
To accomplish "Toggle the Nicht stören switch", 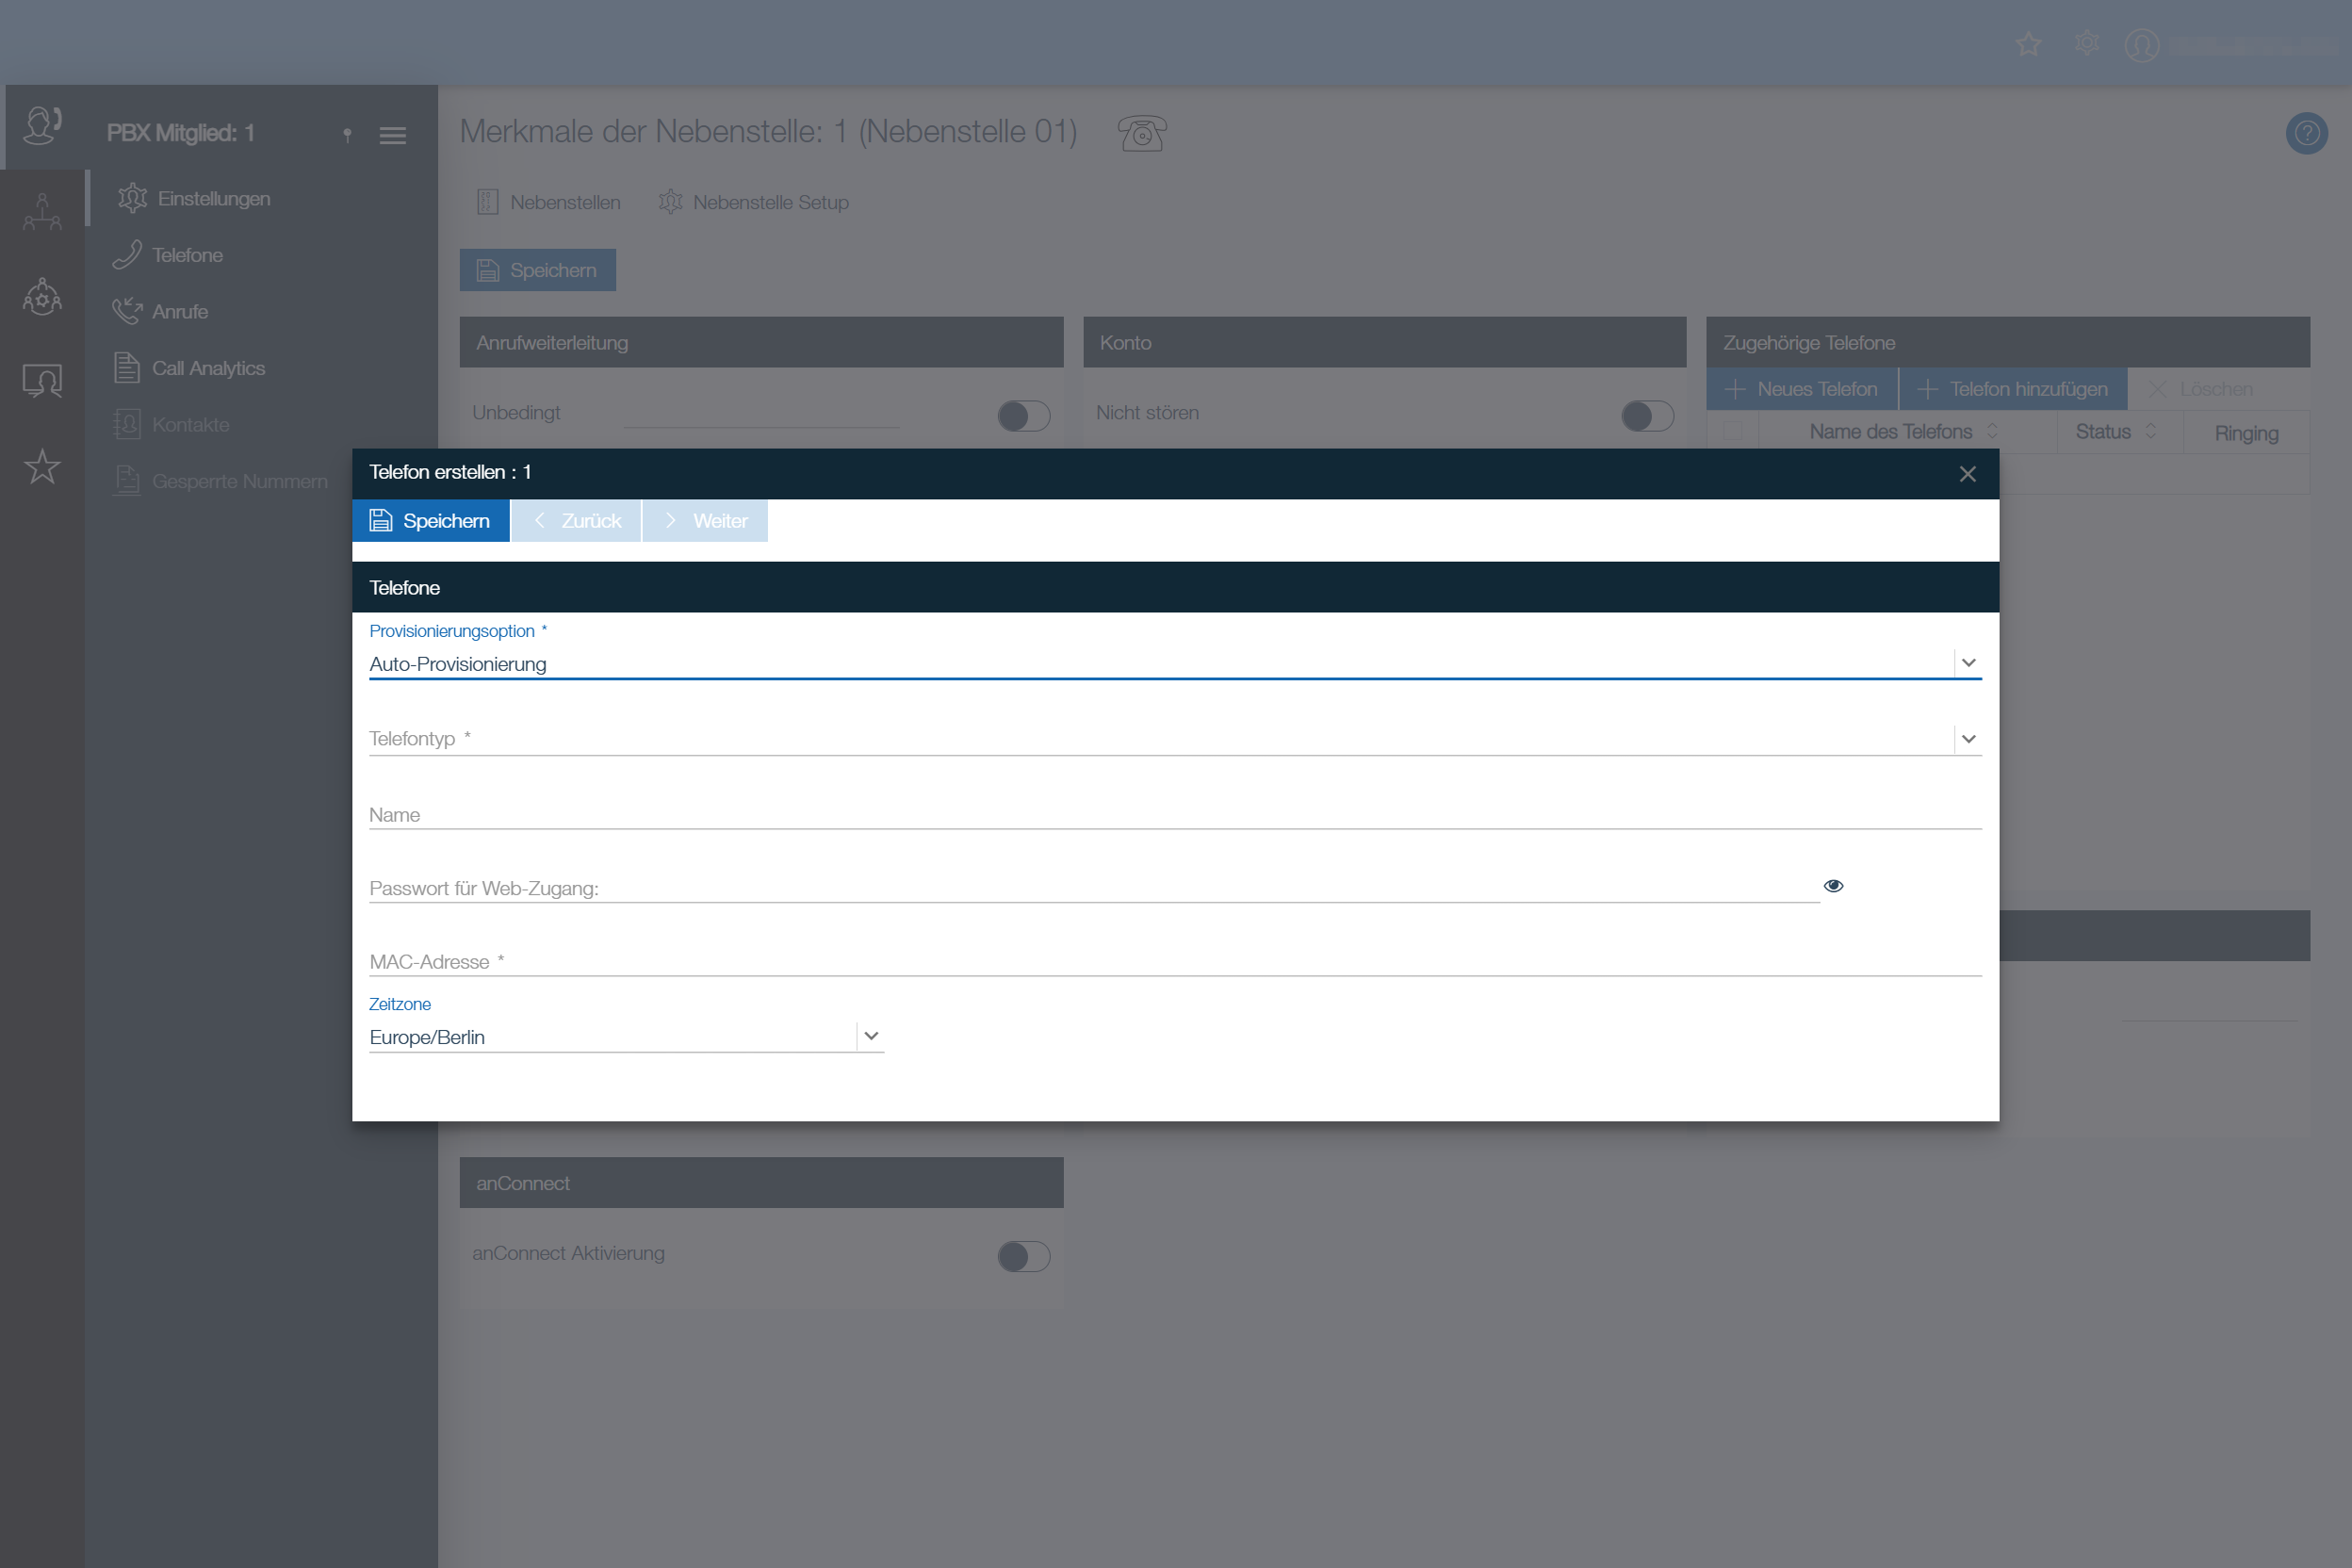I will pyautogui.click(x=1647, y=416).
